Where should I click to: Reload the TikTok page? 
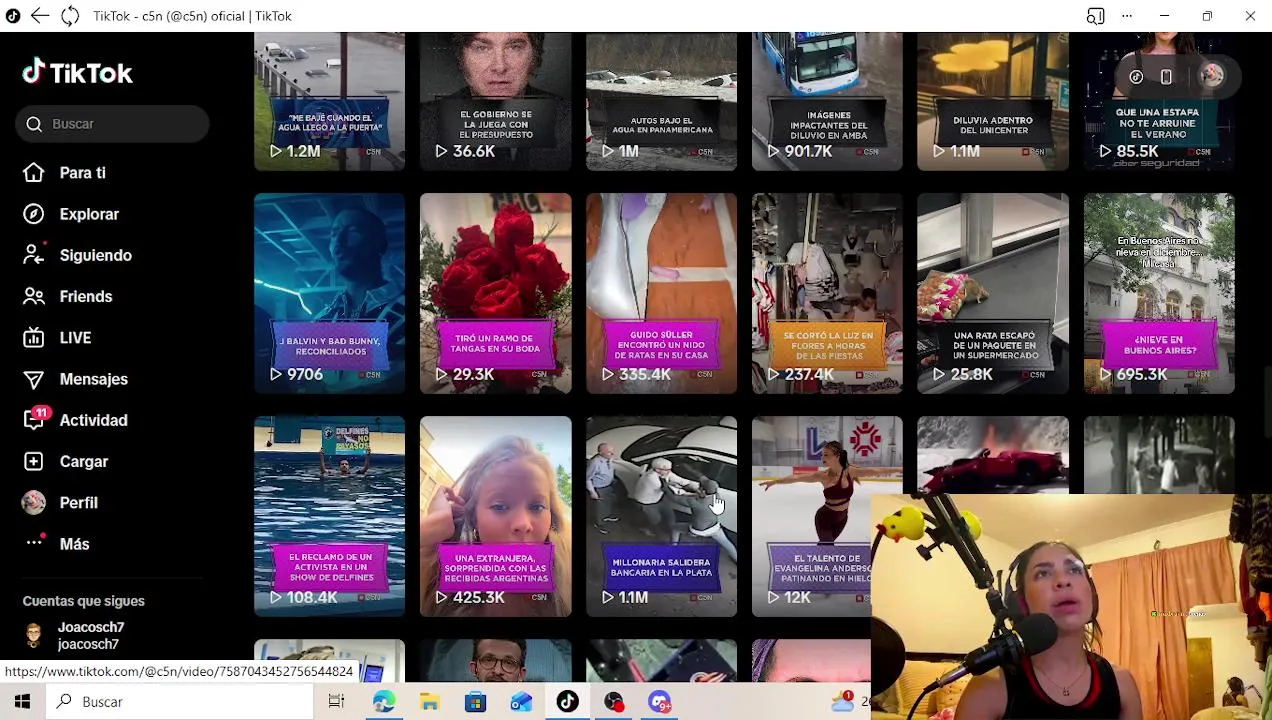pos(70,16)
